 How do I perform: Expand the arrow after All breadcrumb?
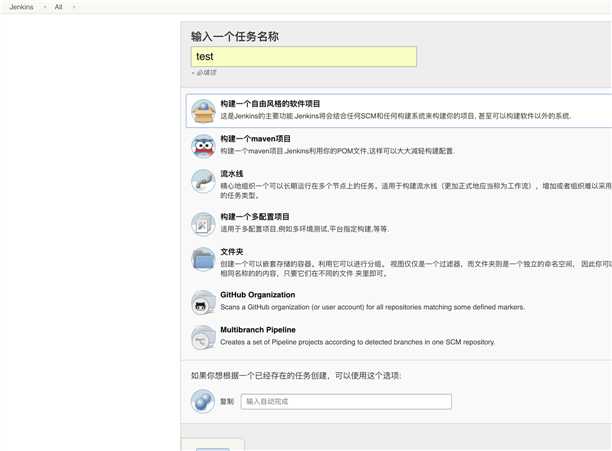(x=74, y=7)
